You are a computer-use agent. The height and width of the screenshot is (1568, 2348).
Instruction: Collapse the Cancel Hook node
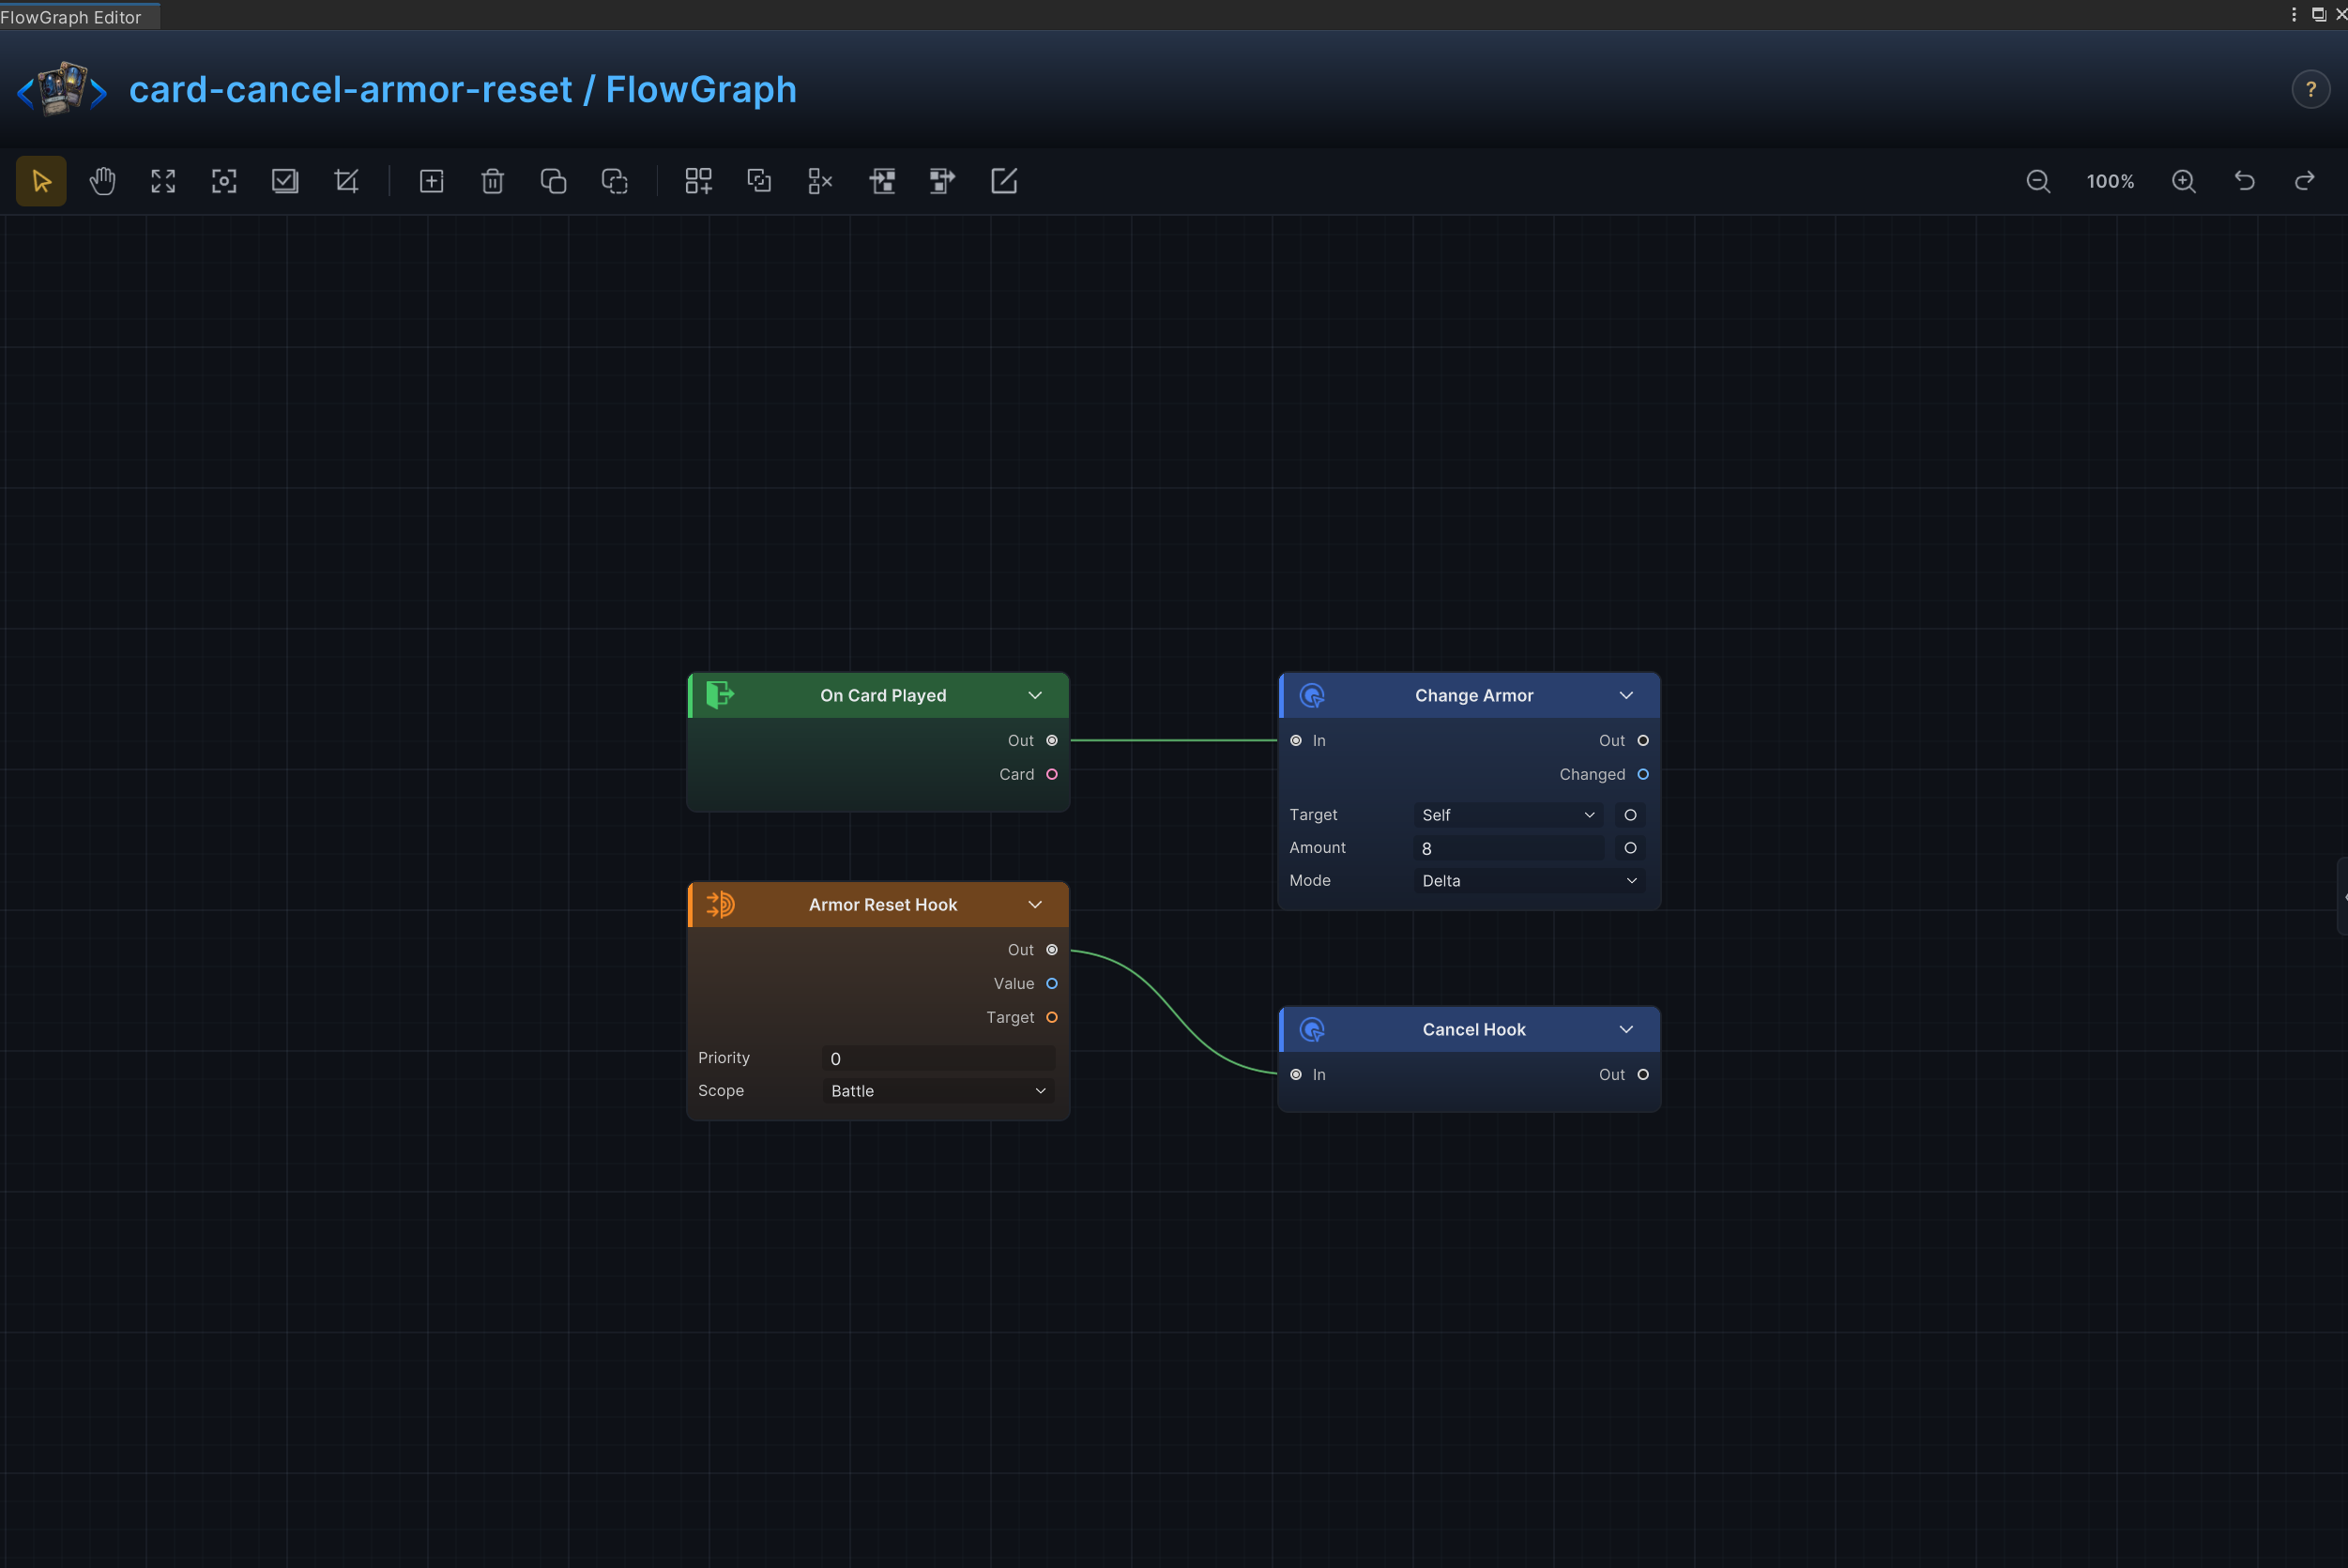[1626, 1029]
